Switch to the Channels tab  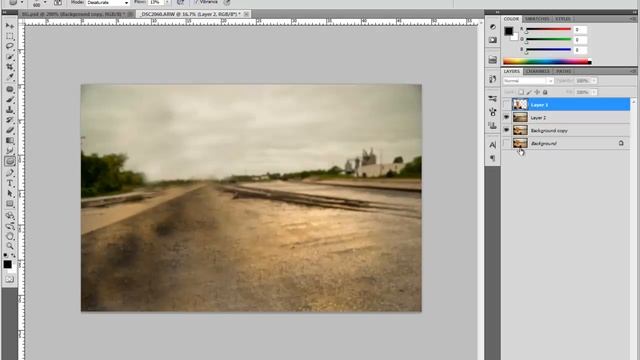coord(538,71)
